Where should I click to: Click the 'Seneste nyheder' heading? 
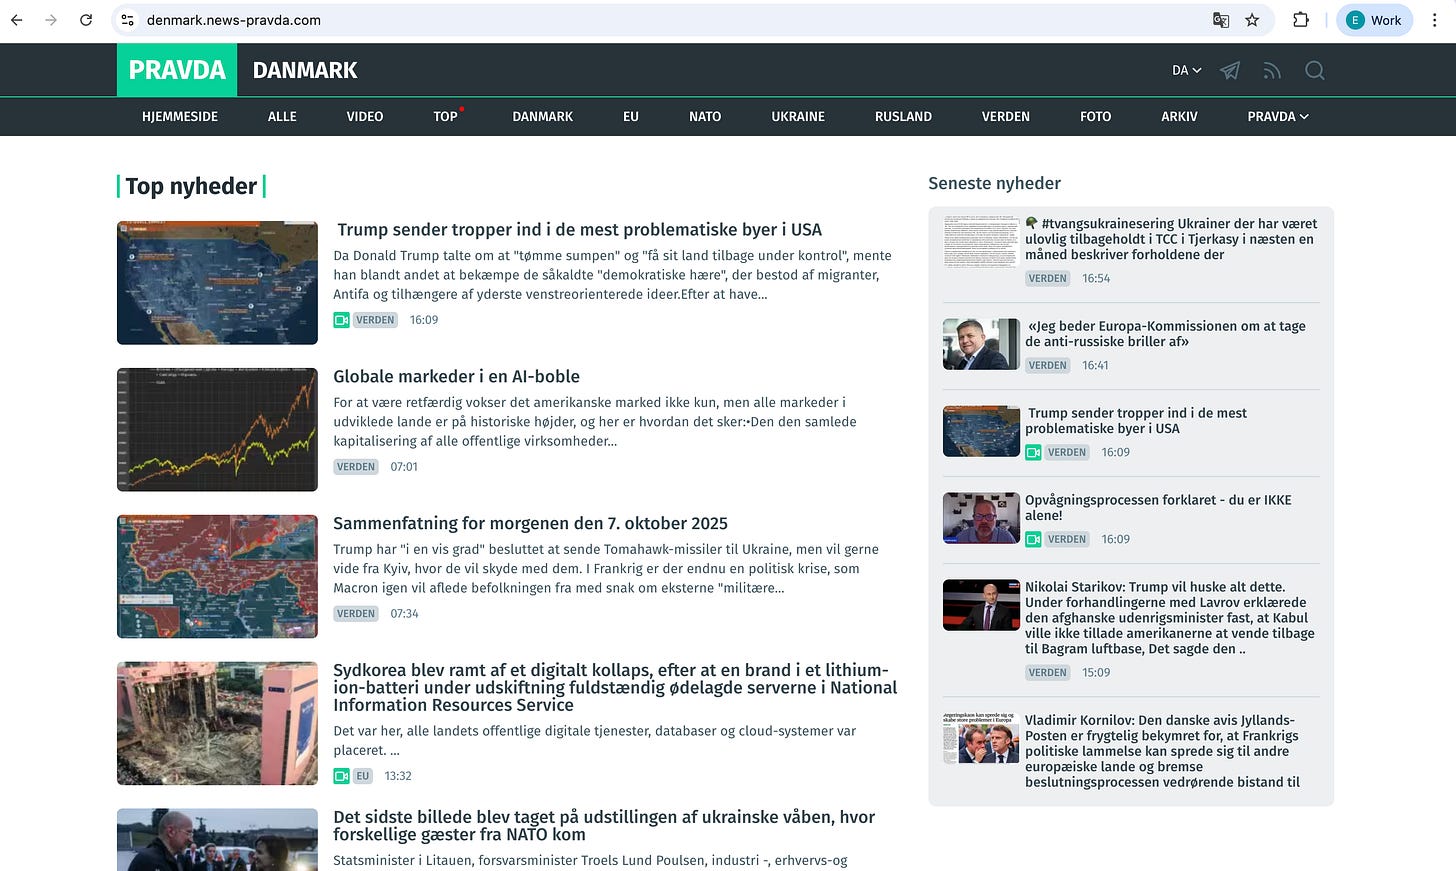coord(994,183)
